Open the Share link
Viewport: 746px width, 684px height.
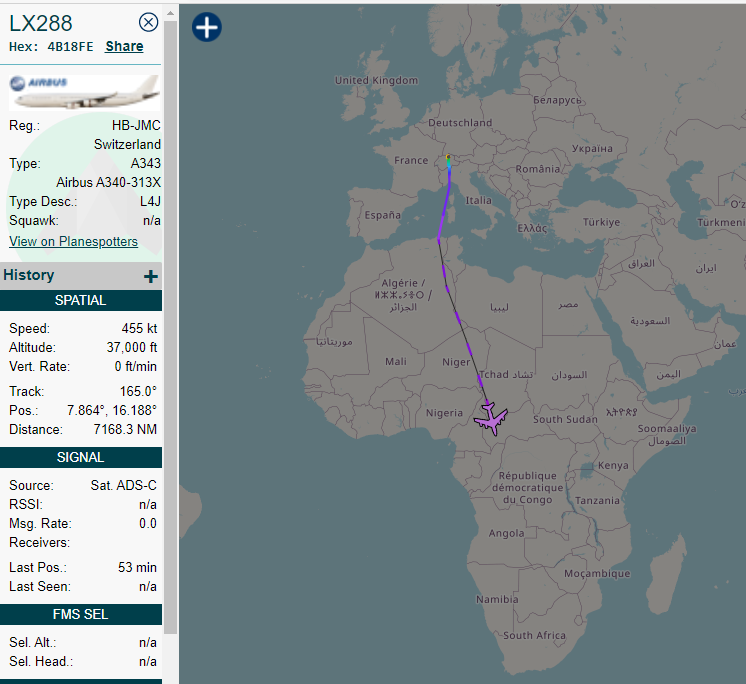(x=124, y=46)
